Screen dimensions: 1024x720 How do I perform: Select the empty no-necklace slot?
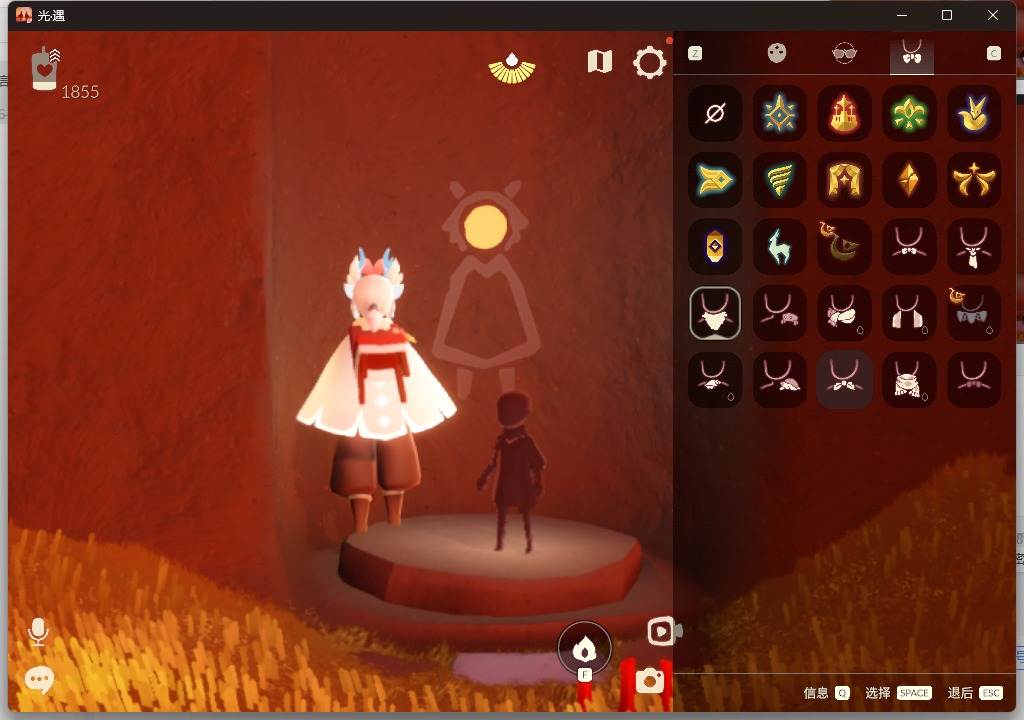coord(715,113)
